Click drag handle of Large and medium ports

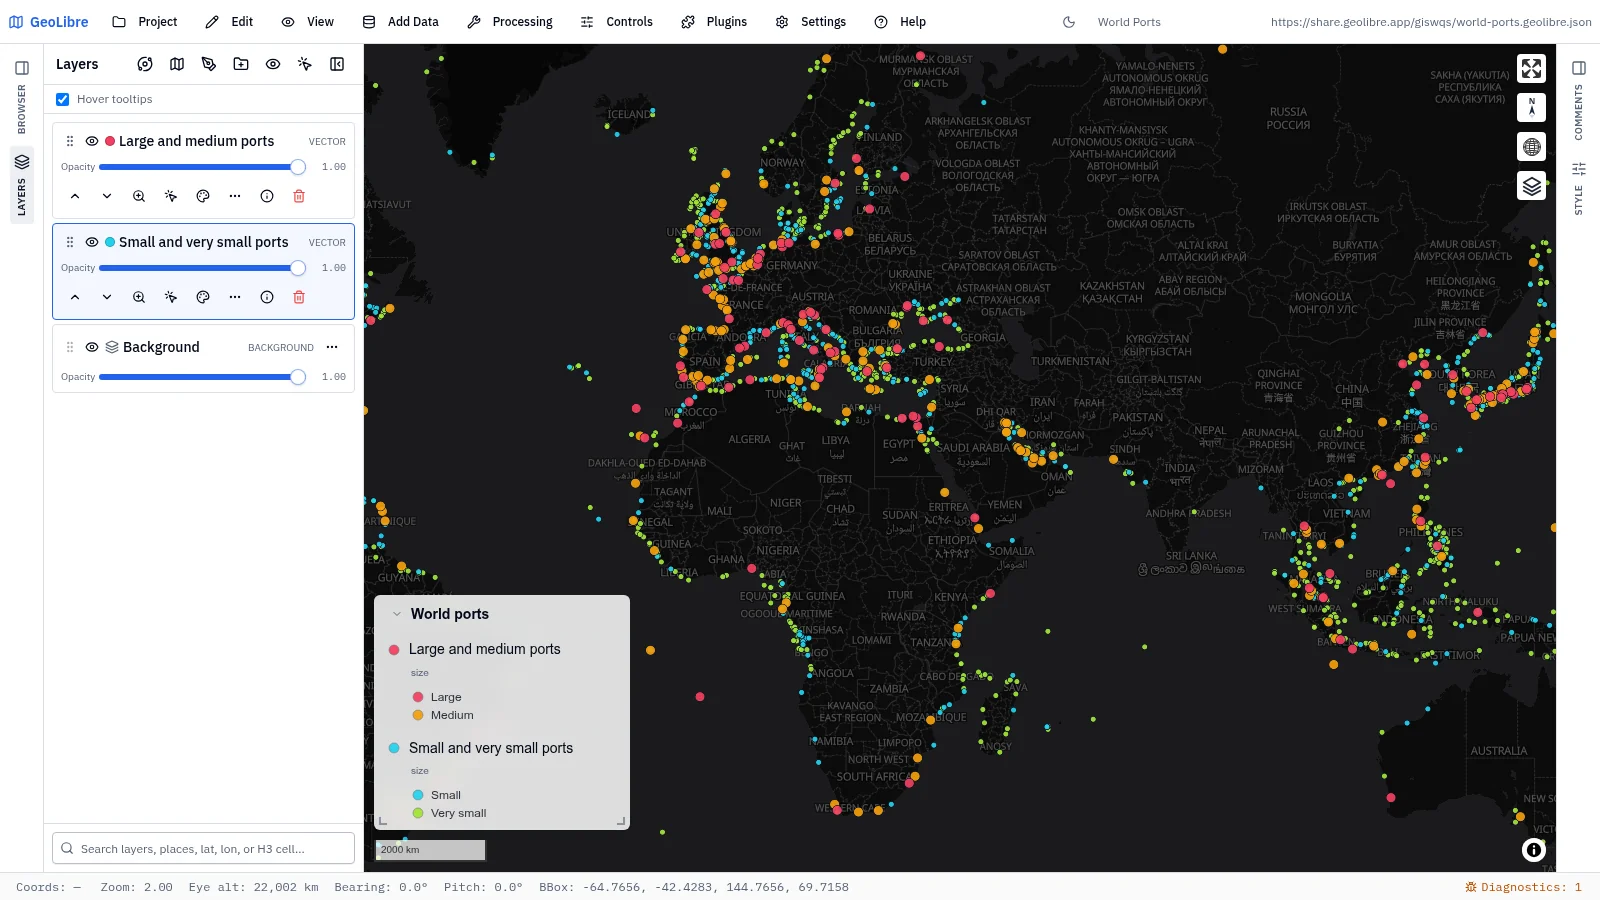[x=70, y=141]
